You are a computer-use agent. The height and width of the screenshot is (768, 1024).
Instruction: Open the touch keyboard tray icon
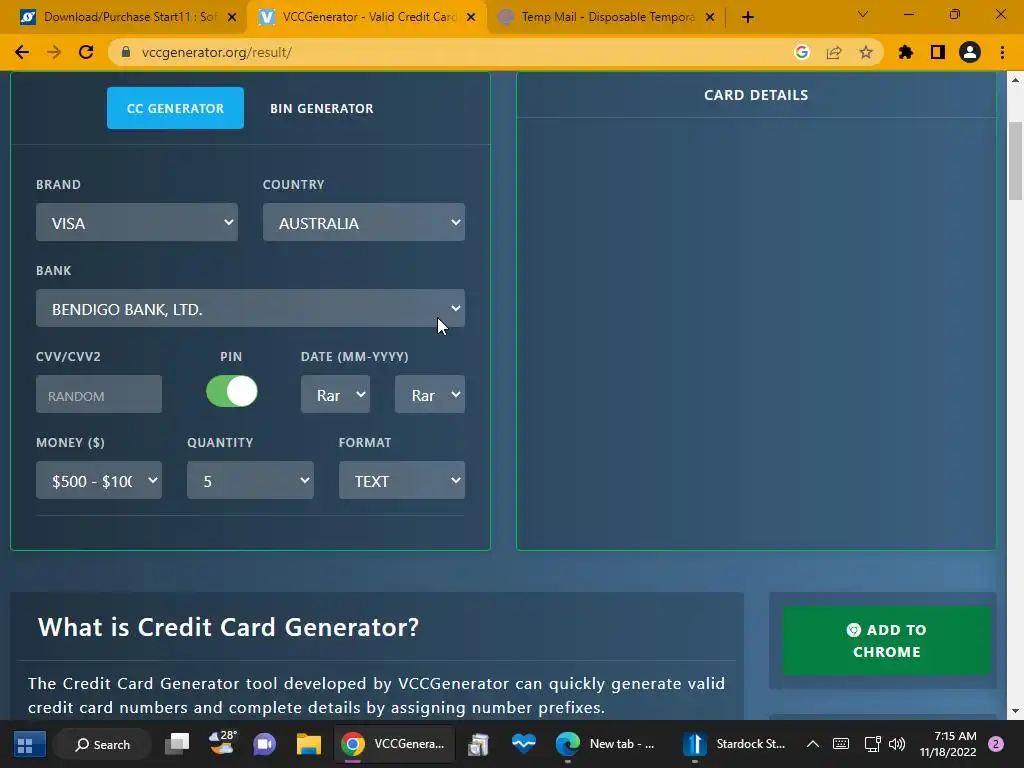click(x=841, y=744)
